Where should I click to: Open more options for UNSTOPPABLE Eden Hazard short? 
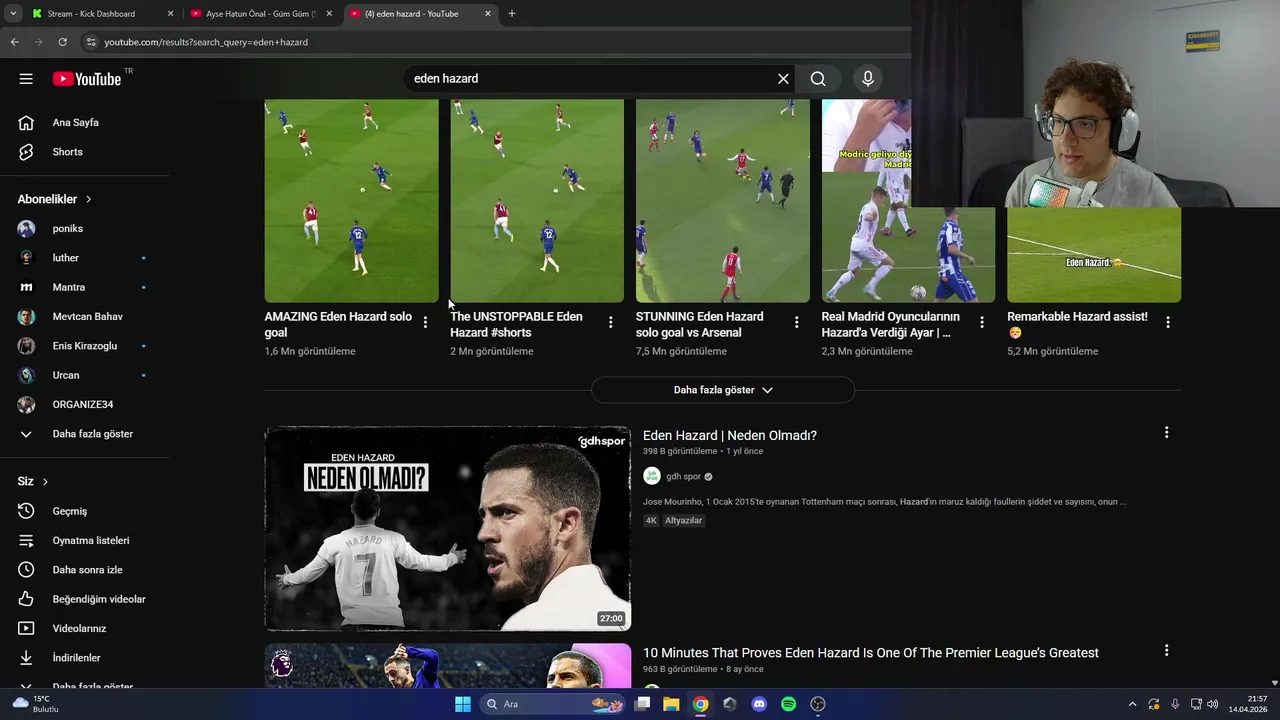tap(611, 322)
